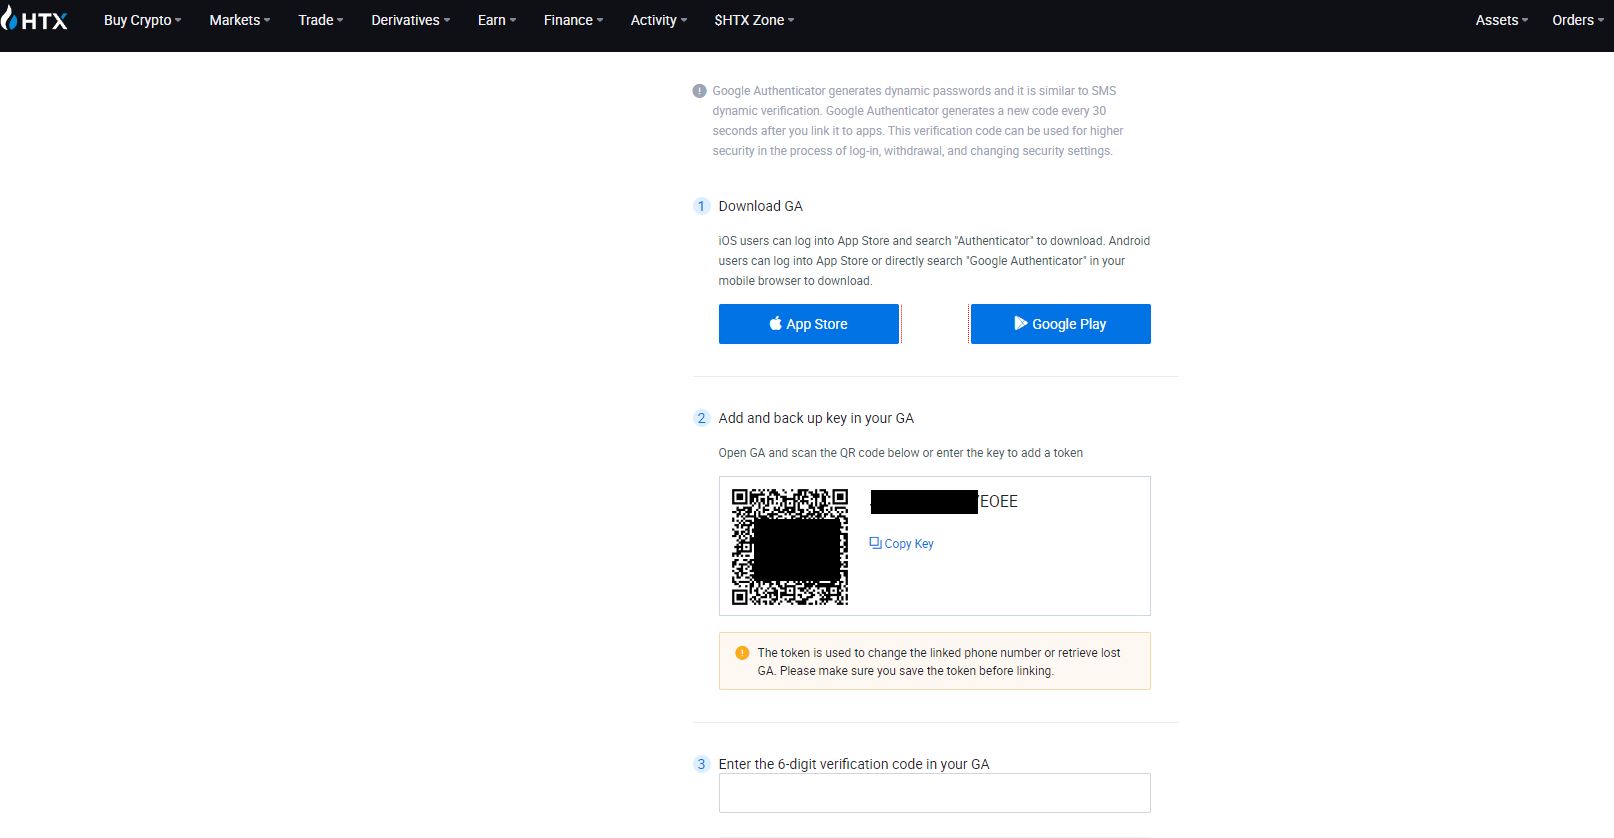Screen dimensions: 1614x838
Task: Click the App Store download button
Action: point(809,324)
